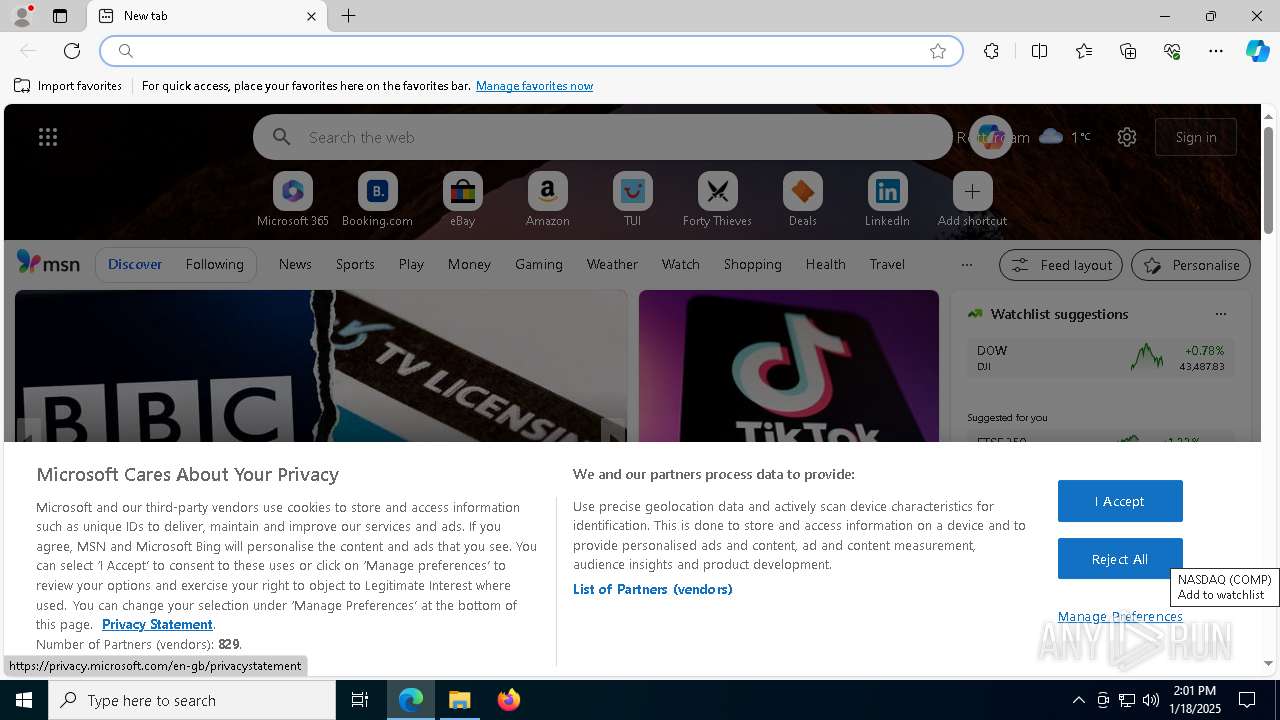Open the Deals shortcut
This screenshot has height=720, width=1280.
click(802, 200)
